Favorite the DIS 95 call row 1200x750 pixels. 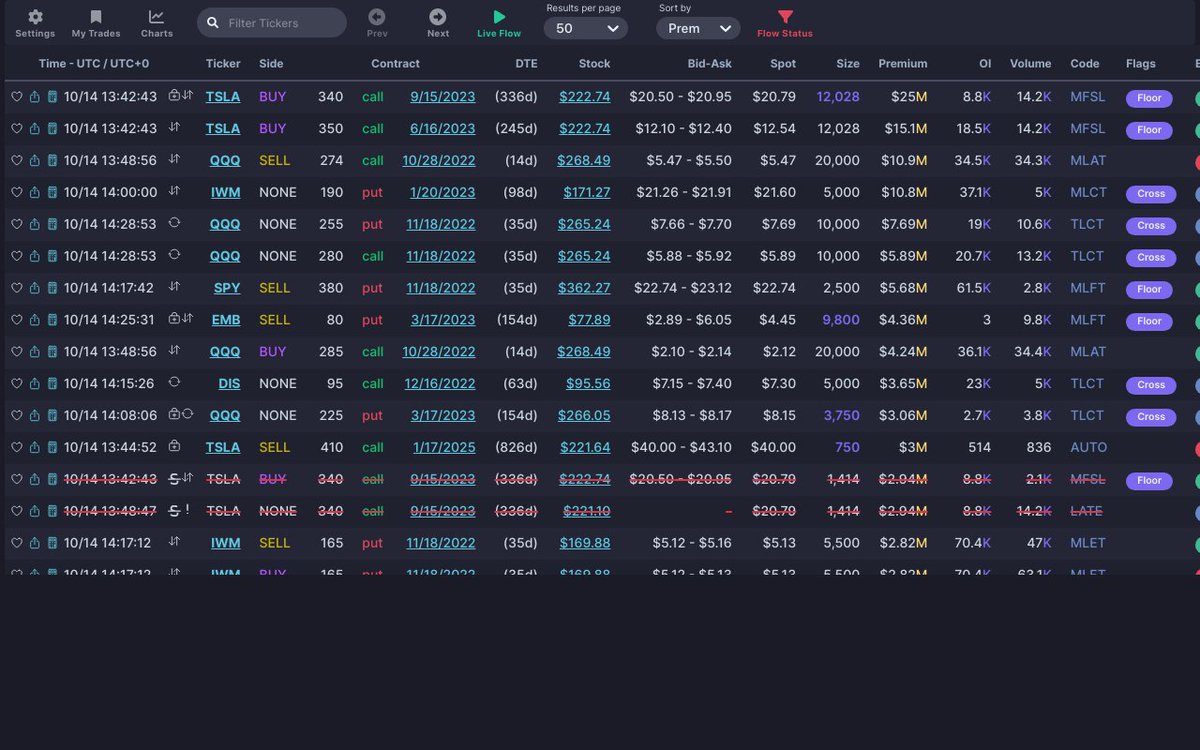pyautogui.click(x=17, y=384)
